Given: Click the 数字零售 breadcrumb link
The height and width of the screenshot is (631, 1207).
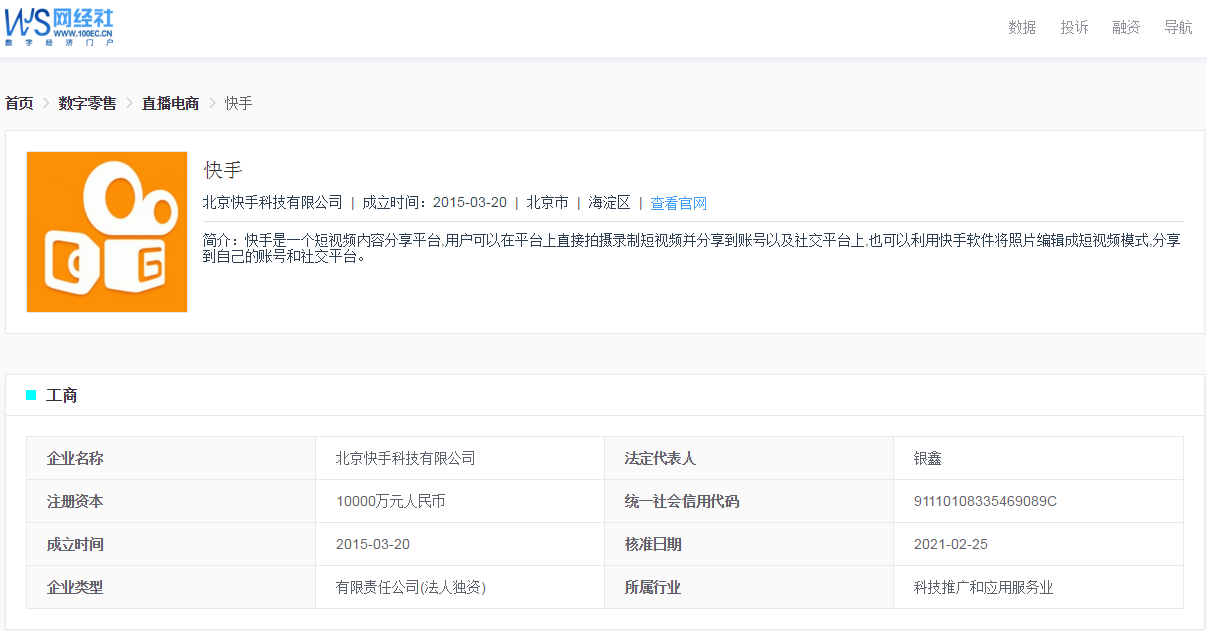Looking at the screenshot, I should 87,103.
